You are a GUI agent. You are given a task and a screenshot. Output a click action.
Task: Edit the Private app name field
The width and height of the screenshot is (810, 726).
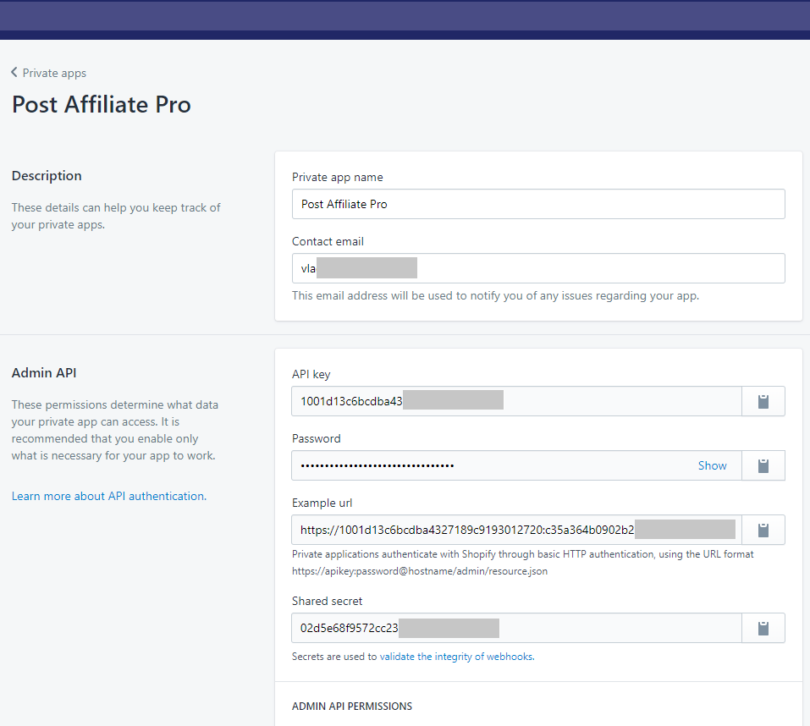tap(537, 204)
